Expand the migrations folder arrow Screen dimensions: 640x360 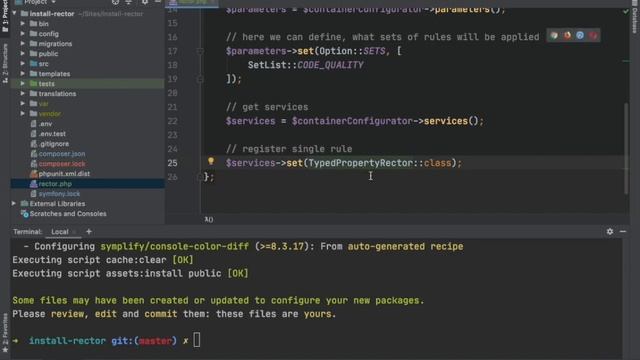[x=23, y=44]
